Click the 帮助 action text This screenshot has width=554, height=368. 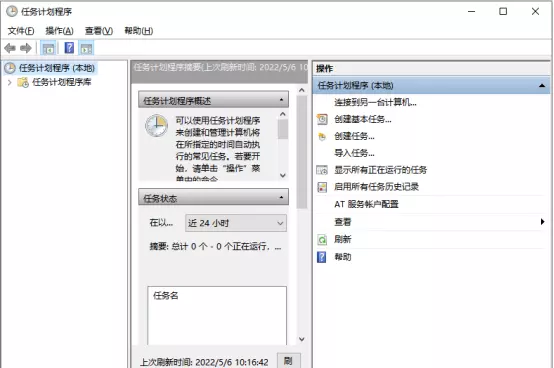click(343, 257)
